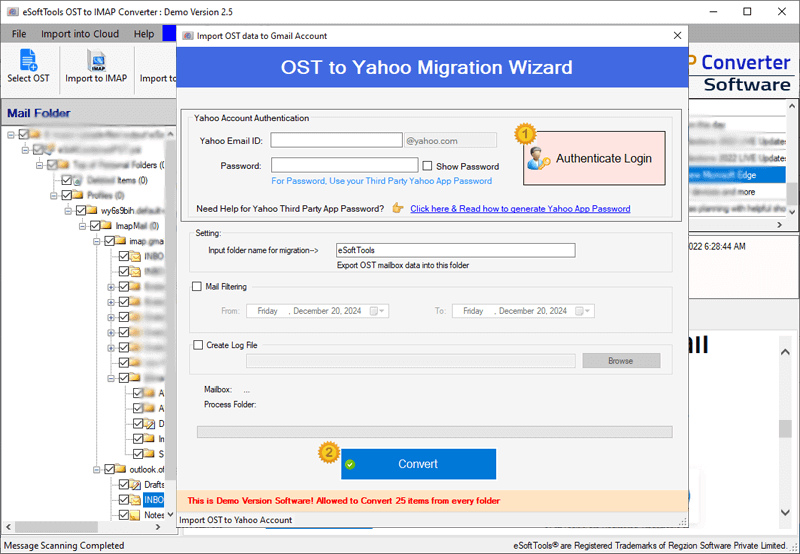Screen dimensions: 800x554
Task: Uncheck the Deleted Items folder checkbox
Action: 66,180
